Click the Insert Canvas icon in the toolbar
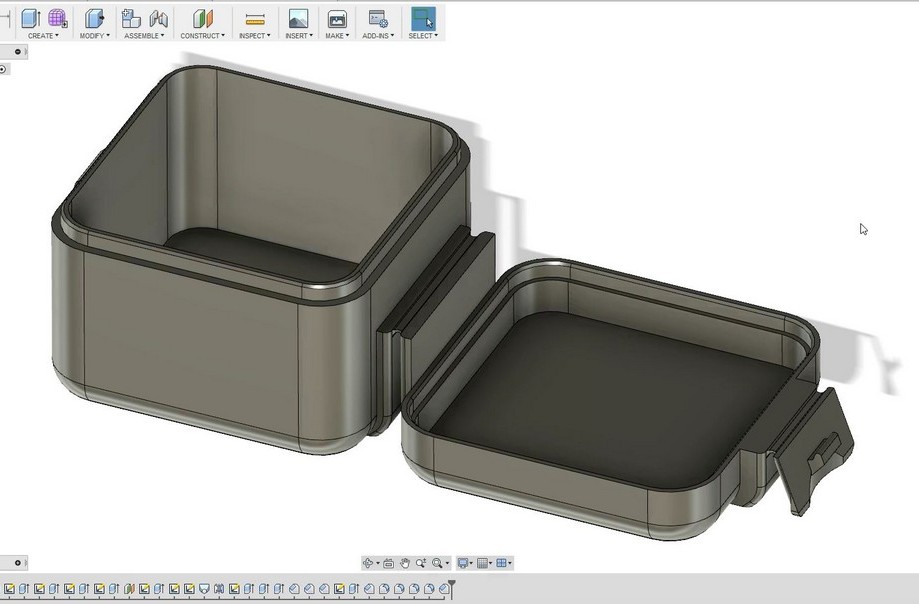Image resolution: width=919 pixels, height=604 pixels. click(x=297, y=18)
